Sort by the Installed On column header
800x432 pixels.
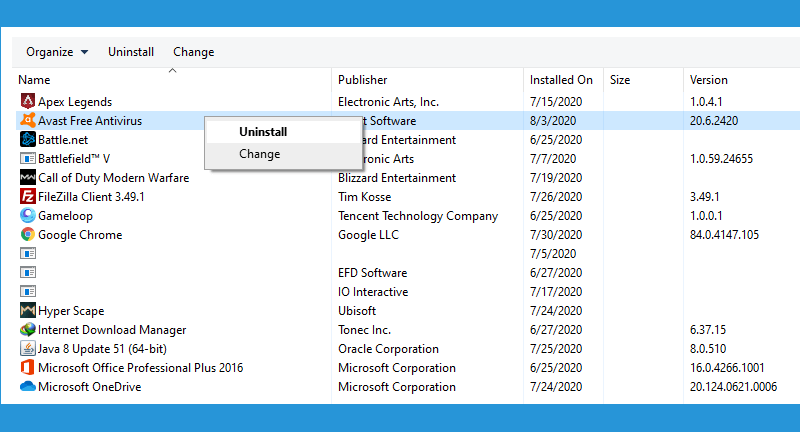(x=561, y=80)
